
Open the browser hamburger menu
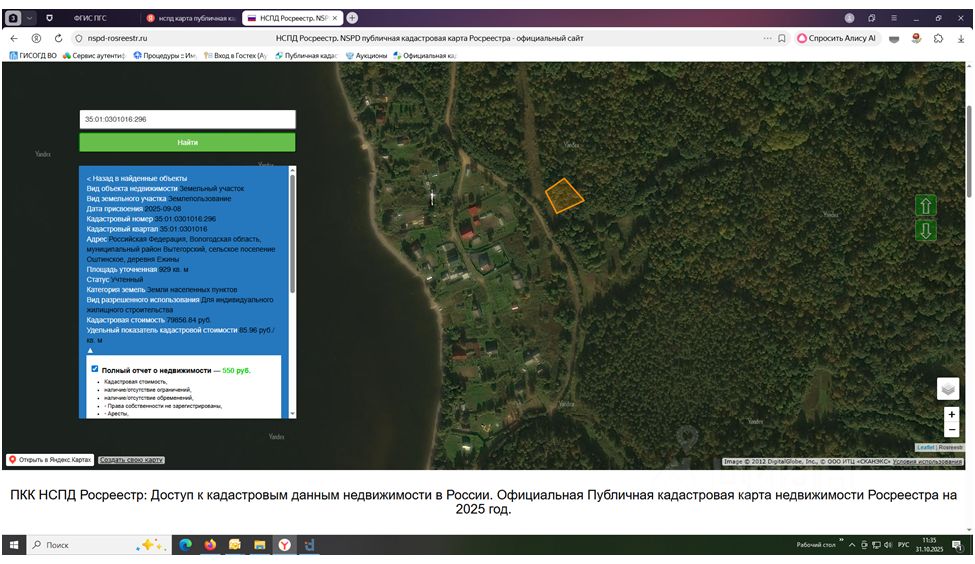(x=894, y=18)
